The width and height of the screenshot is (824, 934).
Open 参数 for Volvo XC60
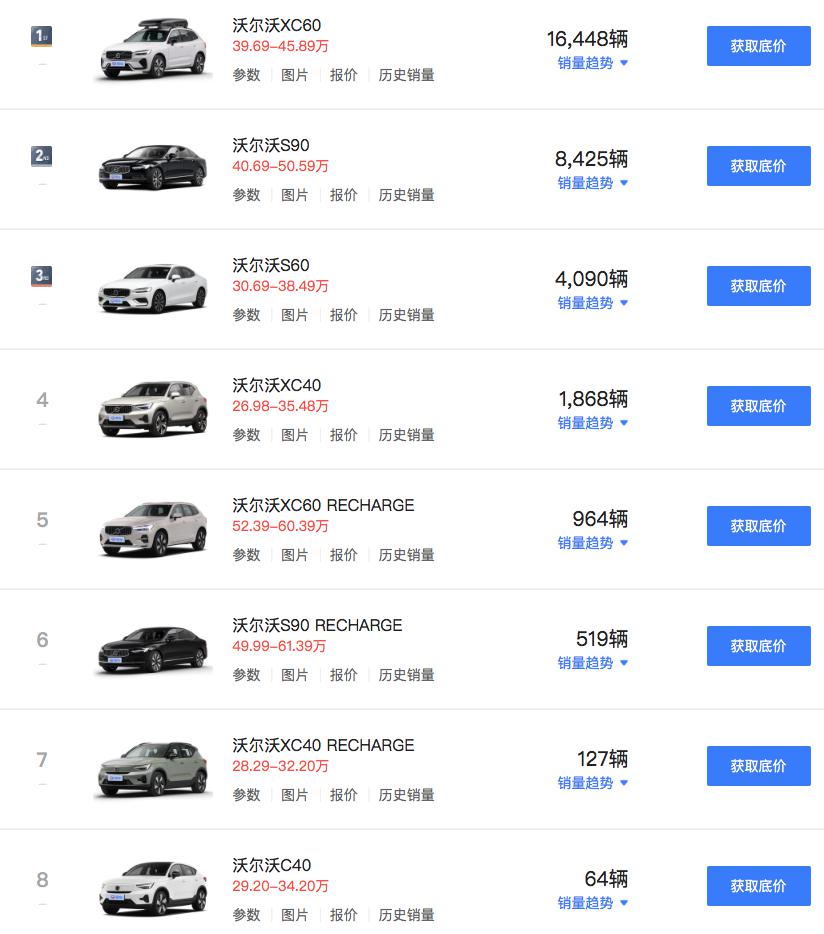(246, 75)
